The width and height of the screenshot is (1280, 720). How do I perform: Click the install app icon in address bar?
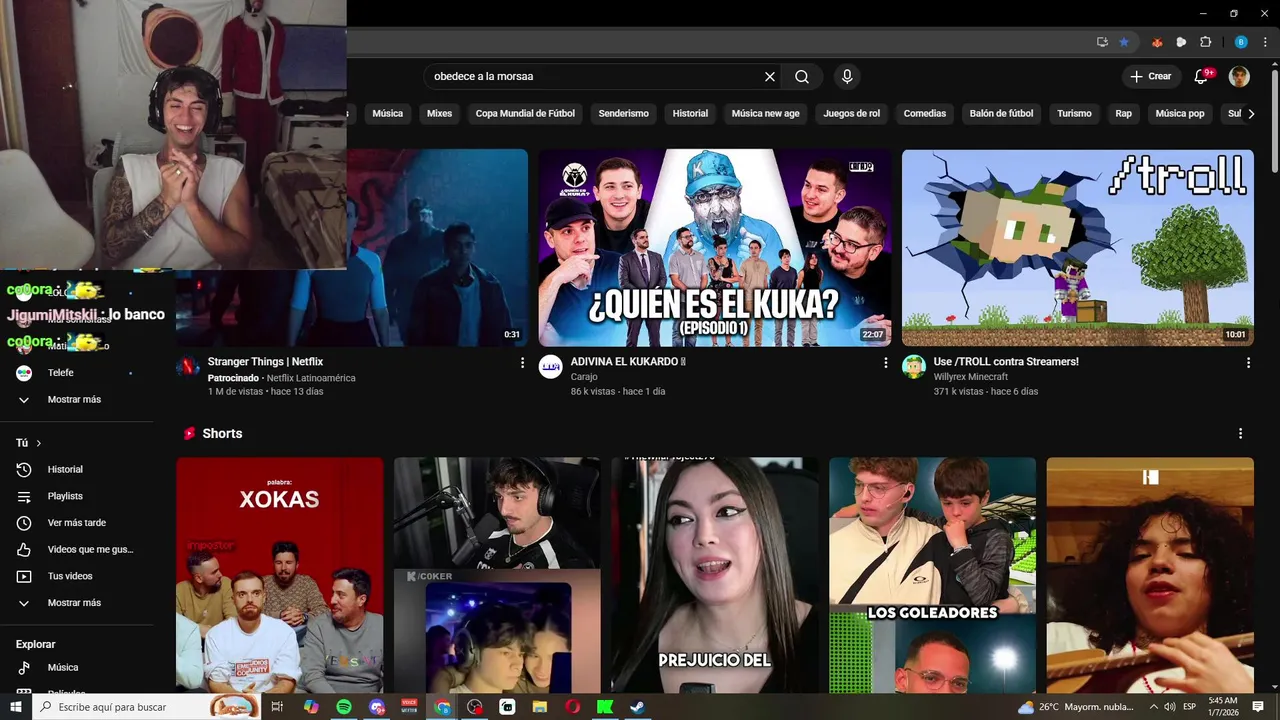[x=1102, y=42]
